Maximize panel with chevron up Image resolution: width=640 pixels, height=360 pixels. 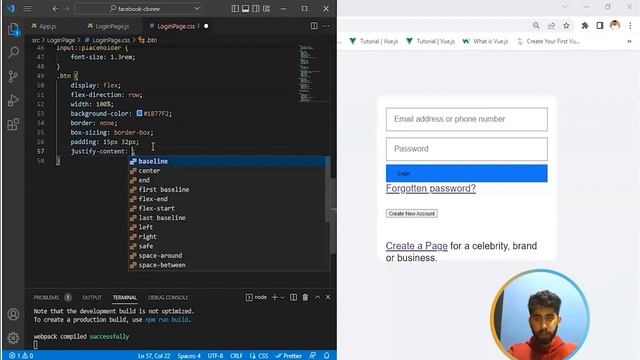(x=317, y=298)
